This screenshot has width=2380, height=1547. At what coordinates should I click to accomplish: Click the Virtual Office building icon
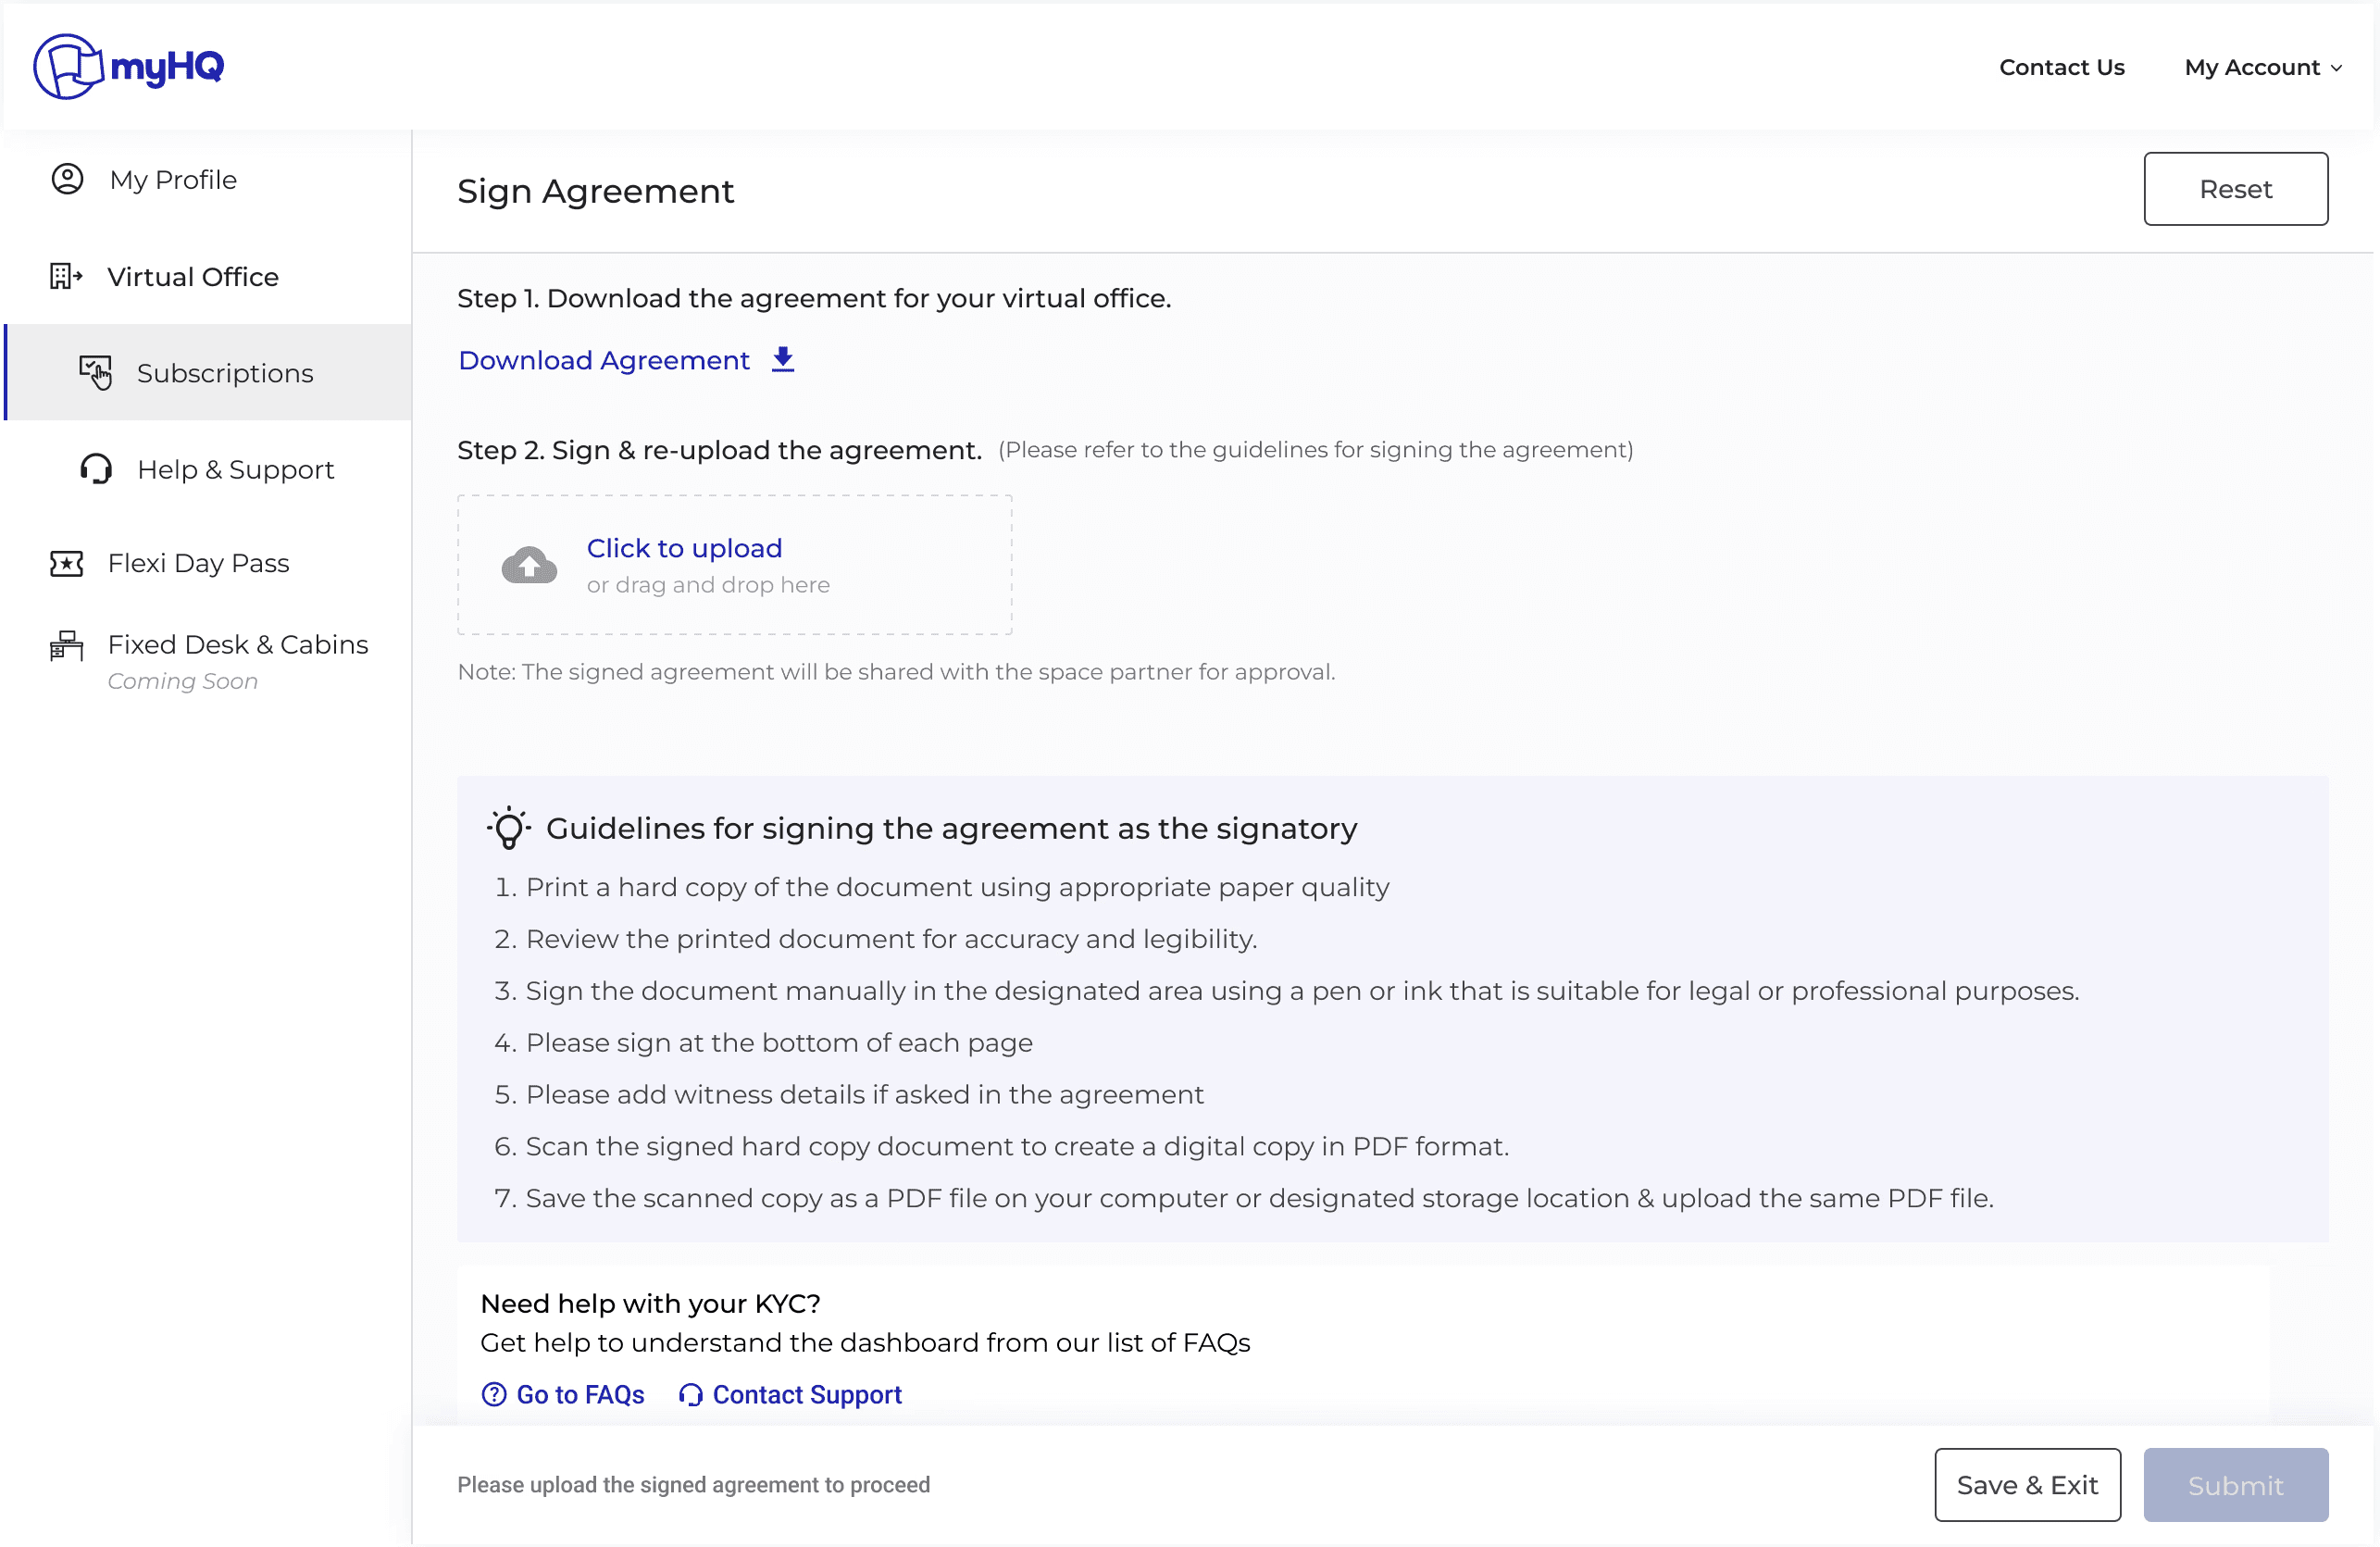66,276
